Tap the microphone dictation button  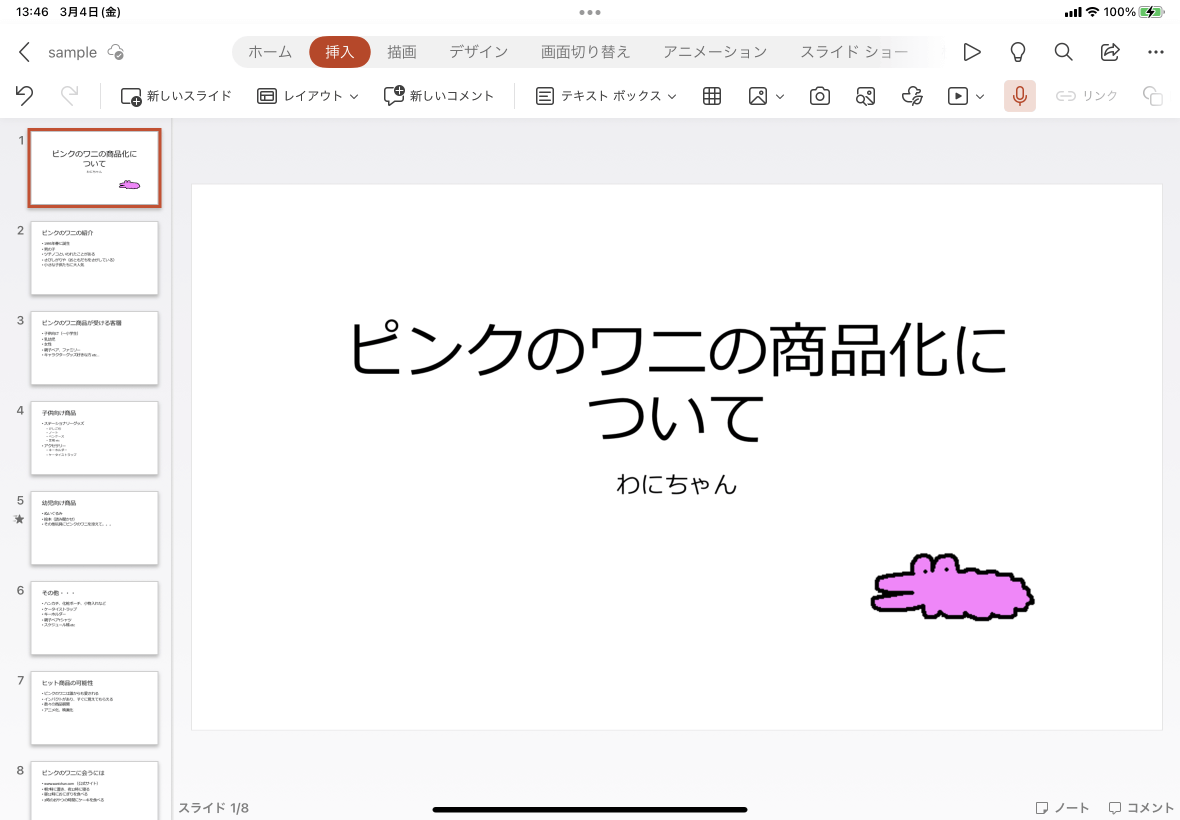[x=1020, y=96]
